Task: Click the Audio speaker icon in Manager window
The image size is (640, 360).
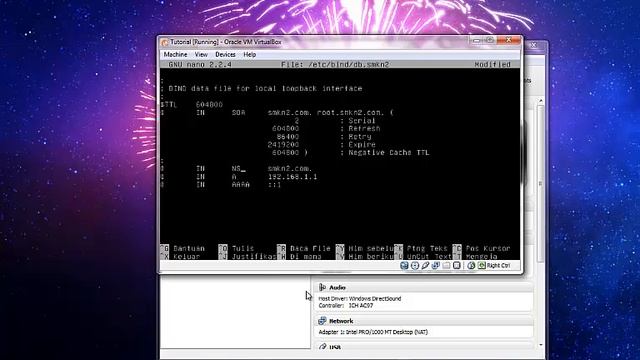Action: click(322, 287)
